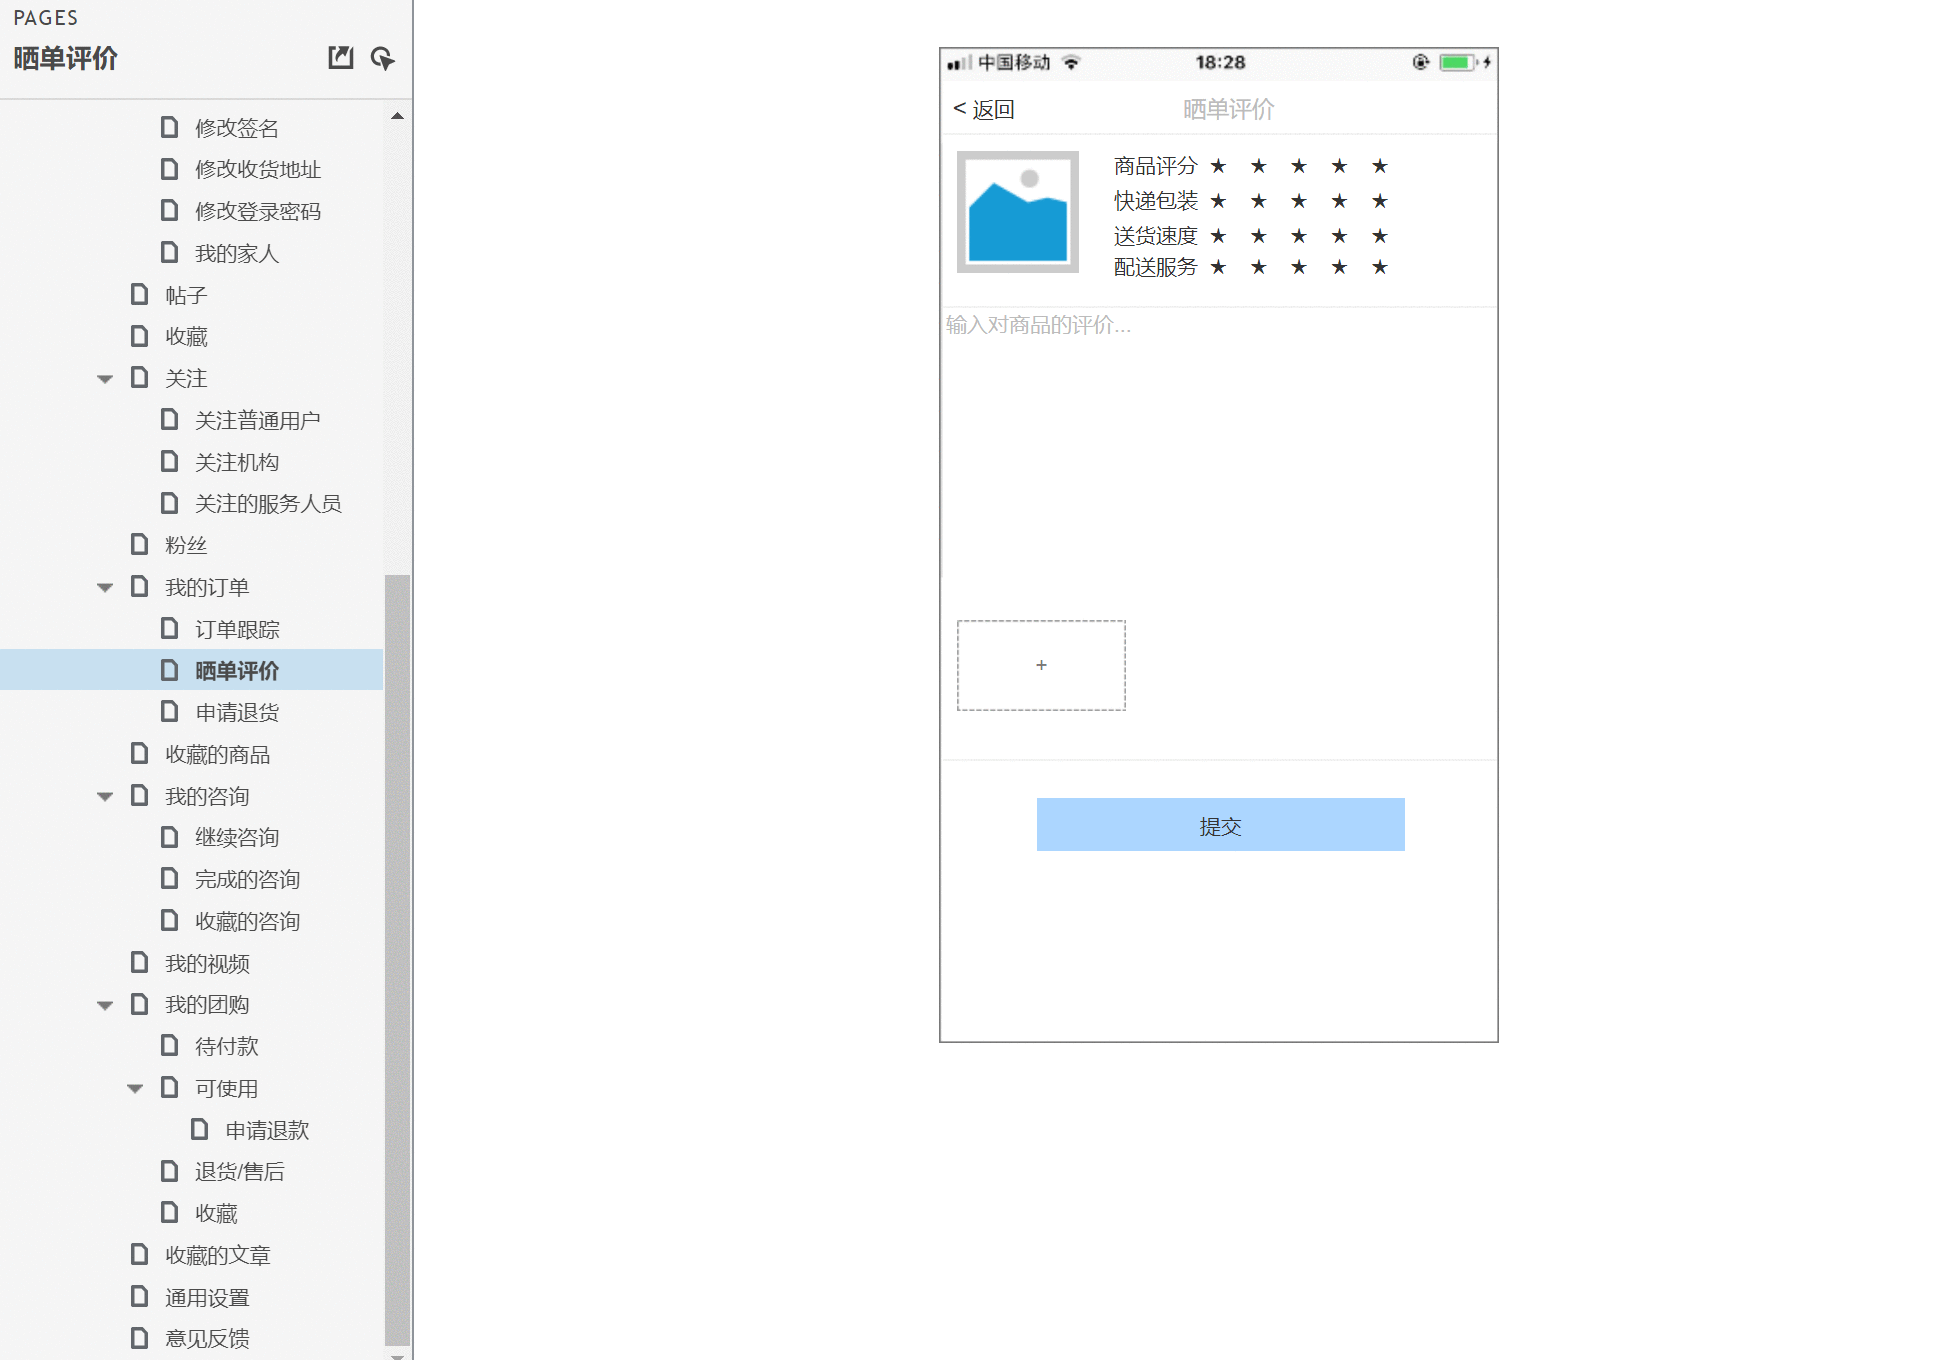This screenshot has width=1956, height=1360.
Task: Focus the 输入对商品的评价 text area
Action: pos(1219,442)
